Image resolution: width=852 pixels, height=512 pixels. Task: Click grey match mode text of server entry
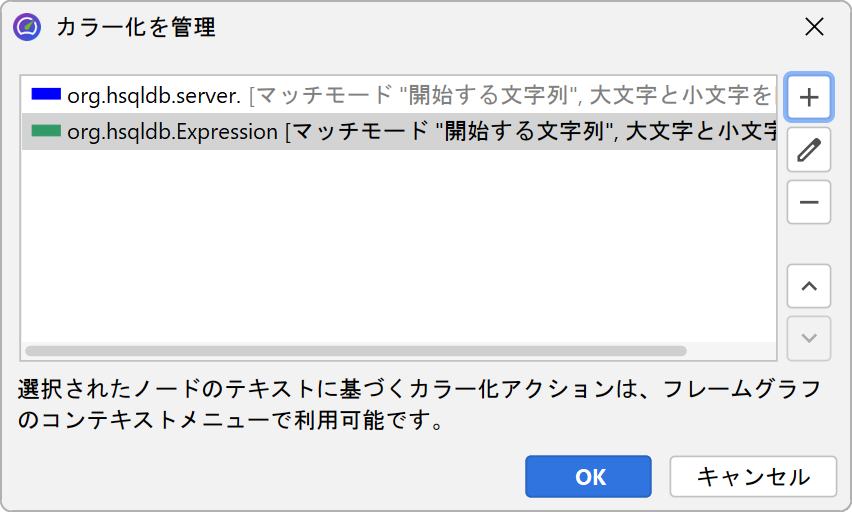tap(510, 96)
